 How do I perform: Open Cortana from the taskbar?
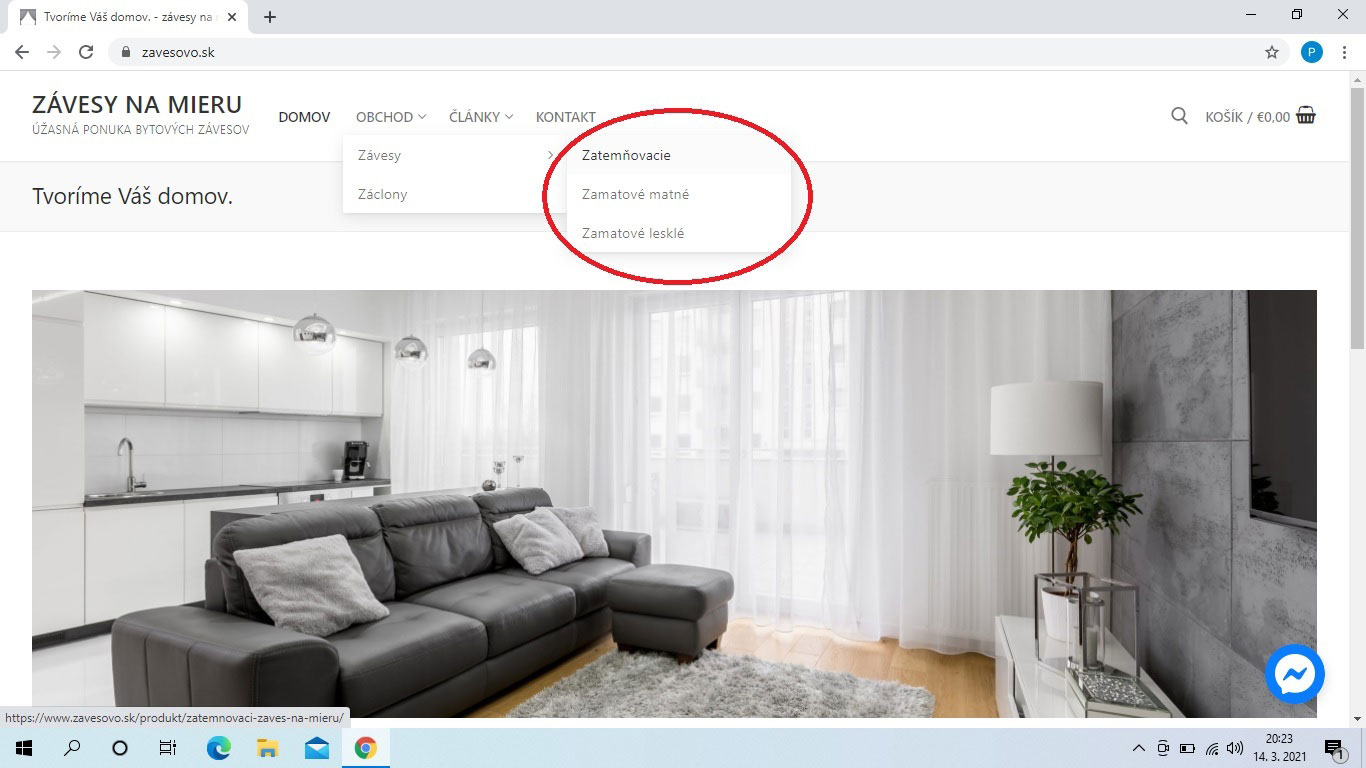tap(120, 748)
